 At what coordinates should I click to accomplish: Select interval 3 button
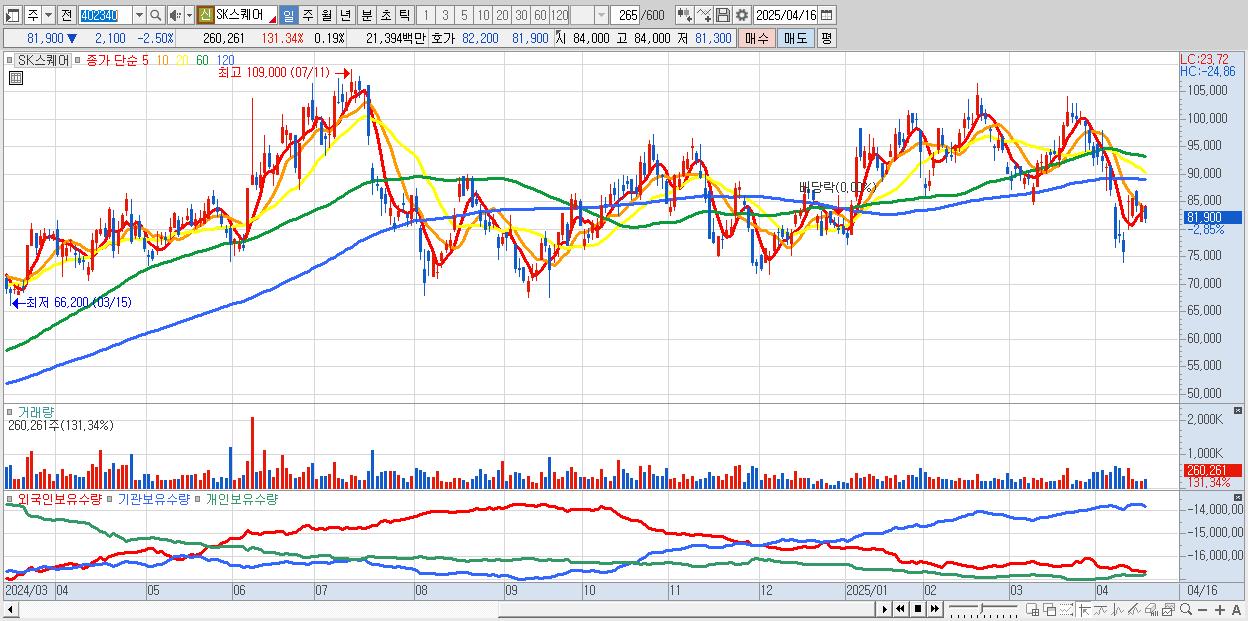click(445, 15)
